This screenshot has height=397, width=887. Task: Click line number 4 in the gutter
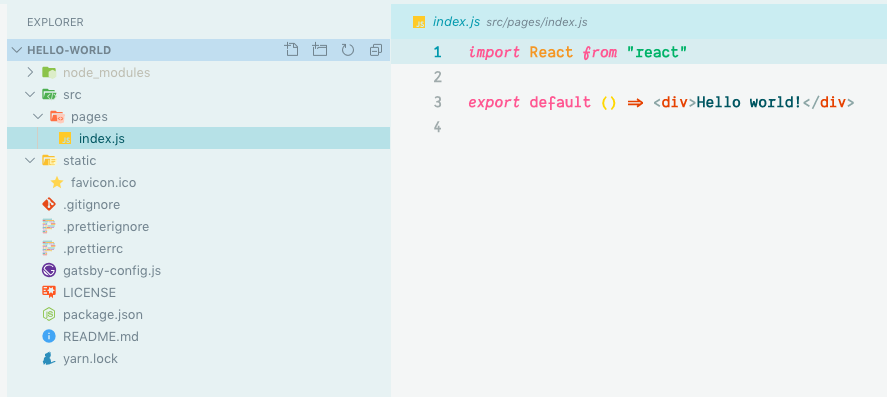pyautogui.click(x=437, y=127)
